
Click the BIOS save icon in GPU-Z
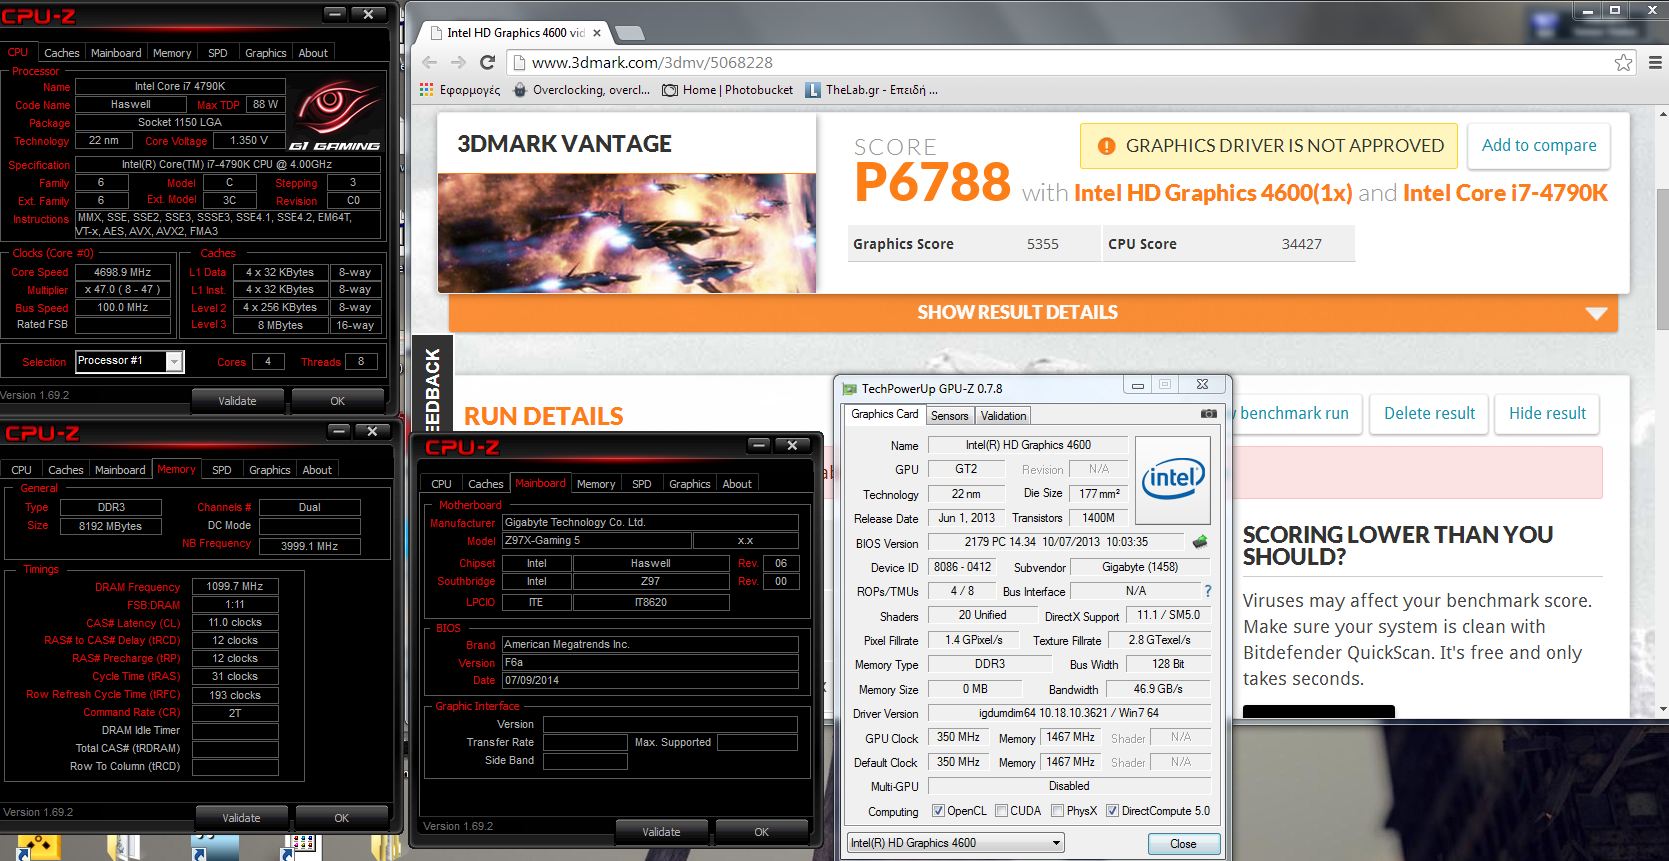1200,542
